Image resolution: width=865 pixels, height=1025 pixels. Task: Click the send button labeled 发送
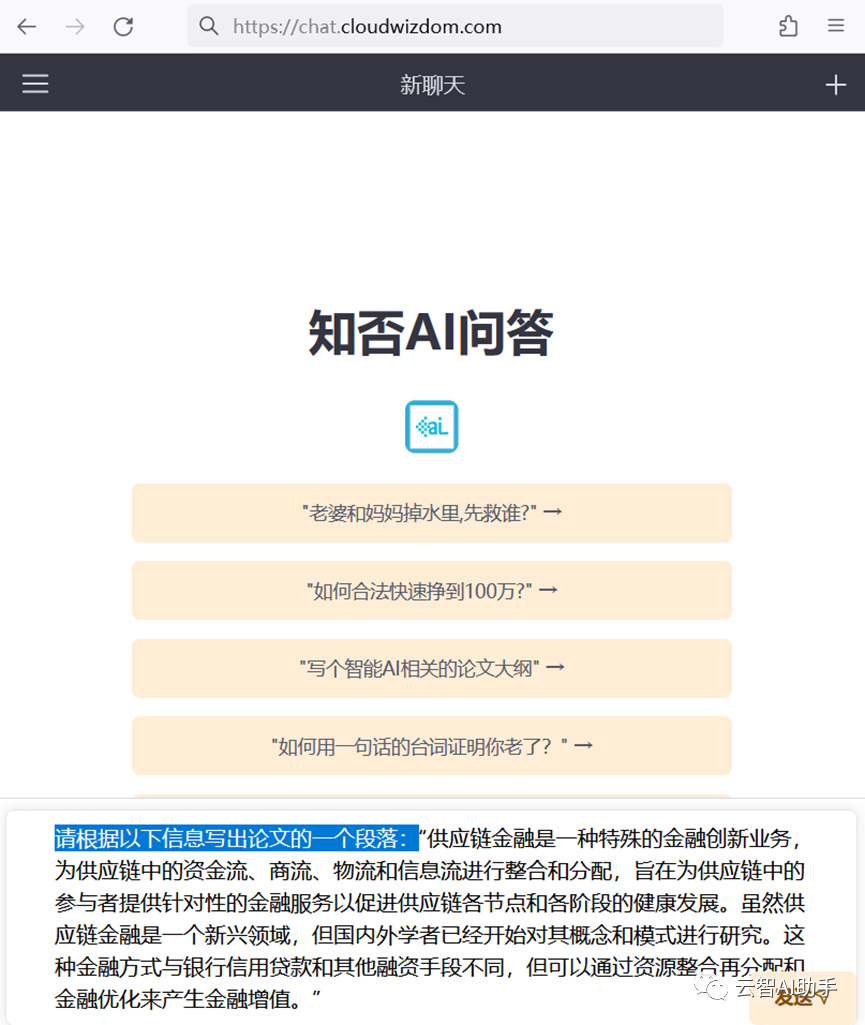coord(802,998)
